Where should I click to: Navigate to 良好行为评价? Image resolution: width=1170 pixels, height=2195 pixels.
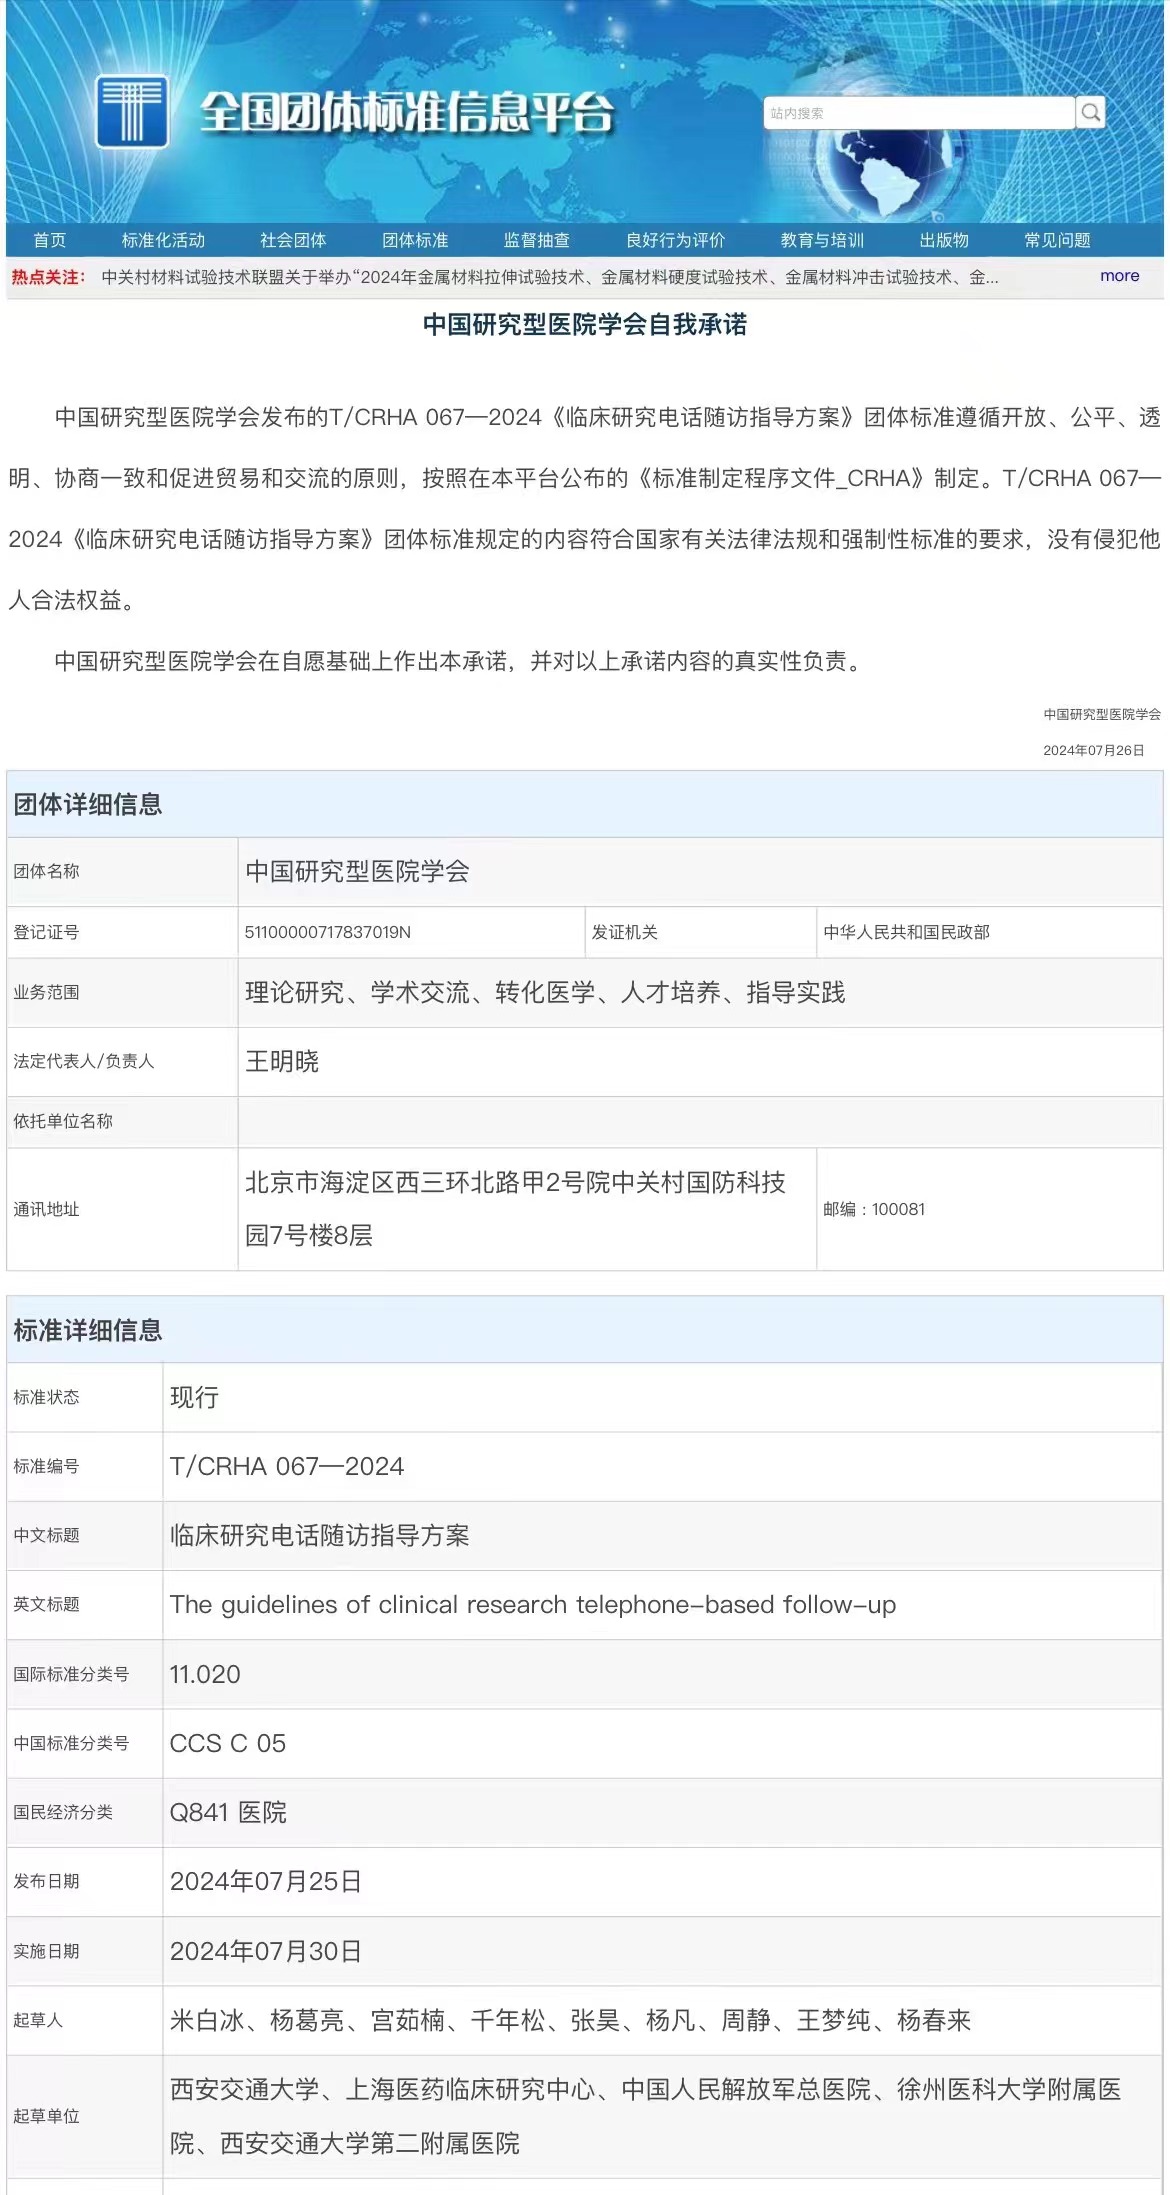[675, 240]
